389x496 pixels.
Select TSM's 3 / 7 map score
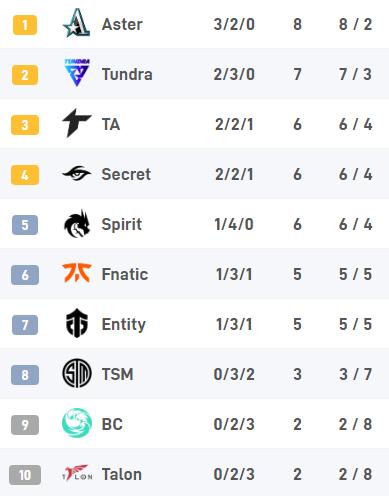point(355,374)
